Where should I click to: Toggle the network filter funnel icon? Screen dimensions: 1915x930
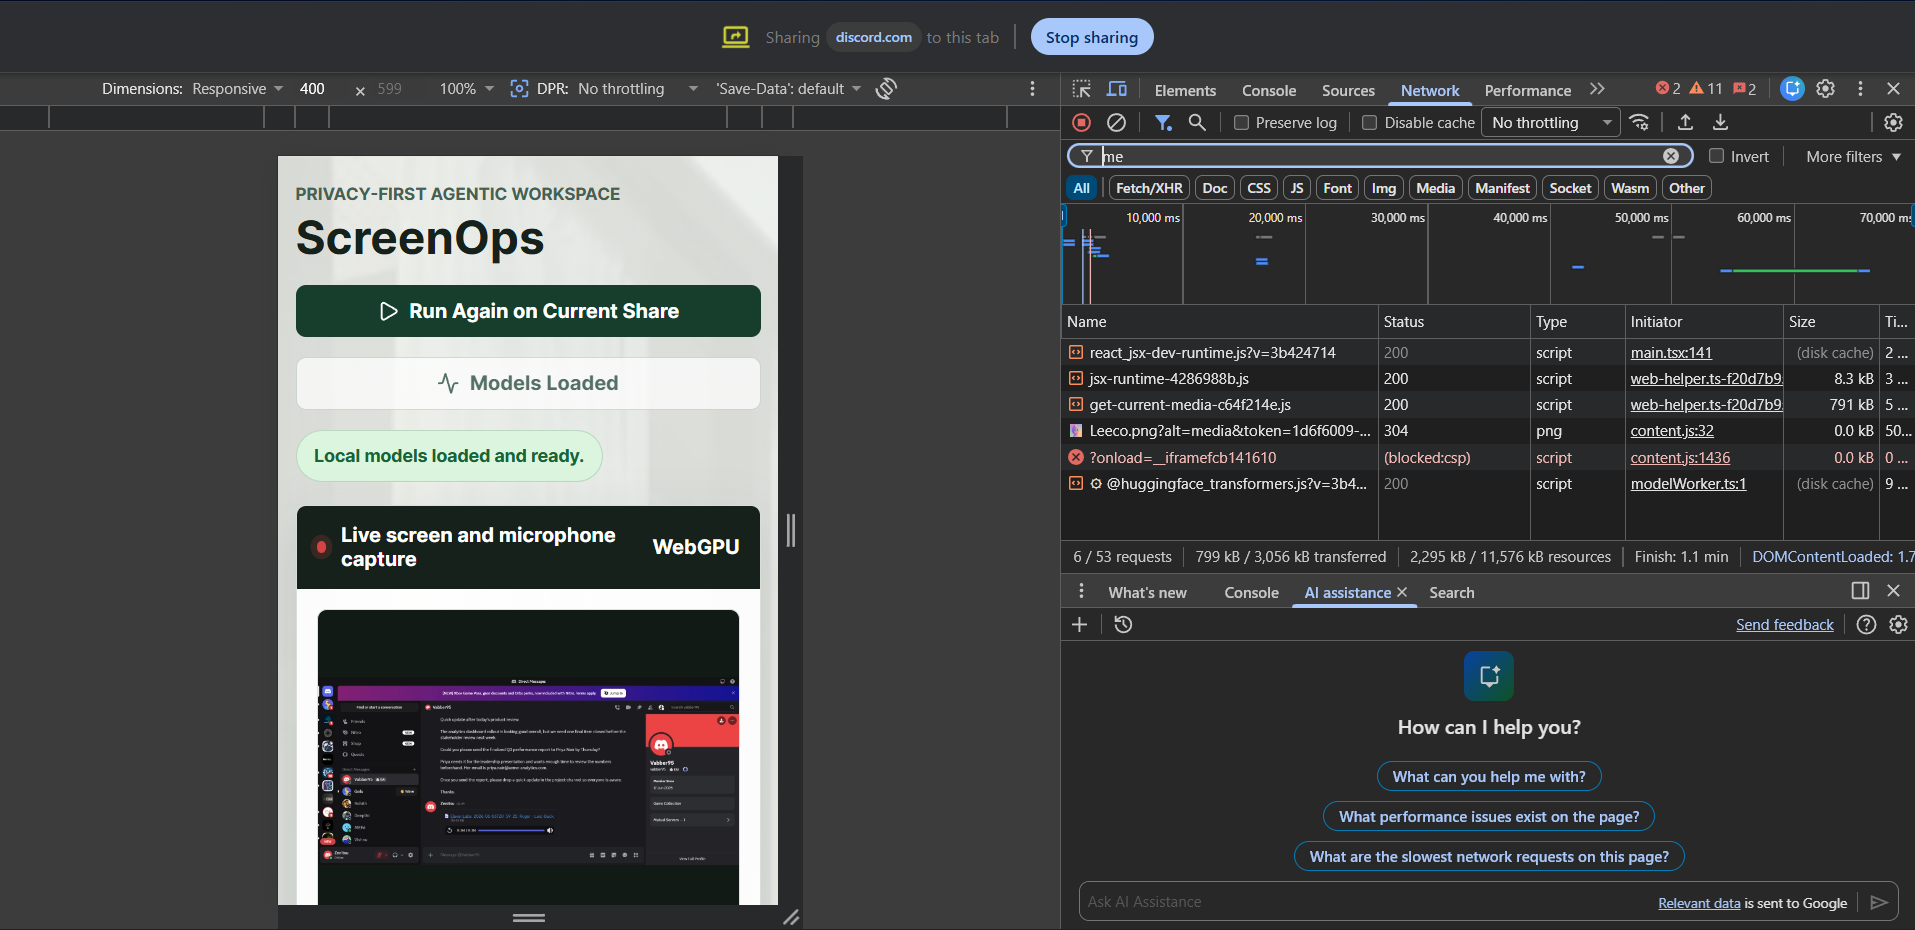(x=1163, y=122)
